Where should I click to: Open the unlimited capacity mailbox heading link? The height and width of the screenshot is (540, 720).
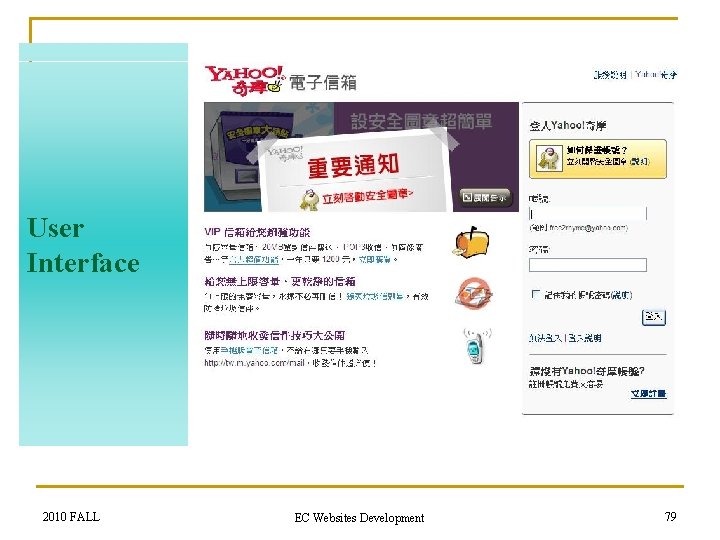[280, 281]
